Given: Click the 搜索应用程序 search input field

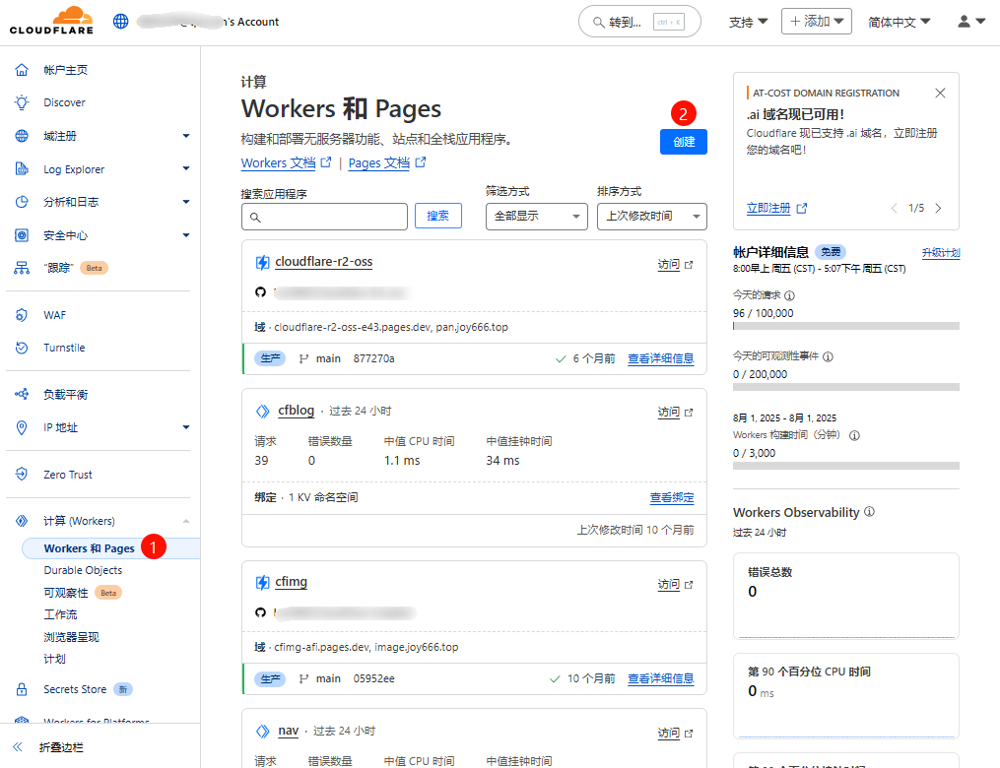Looking at the screenshot, I should [x=324, y=216].
